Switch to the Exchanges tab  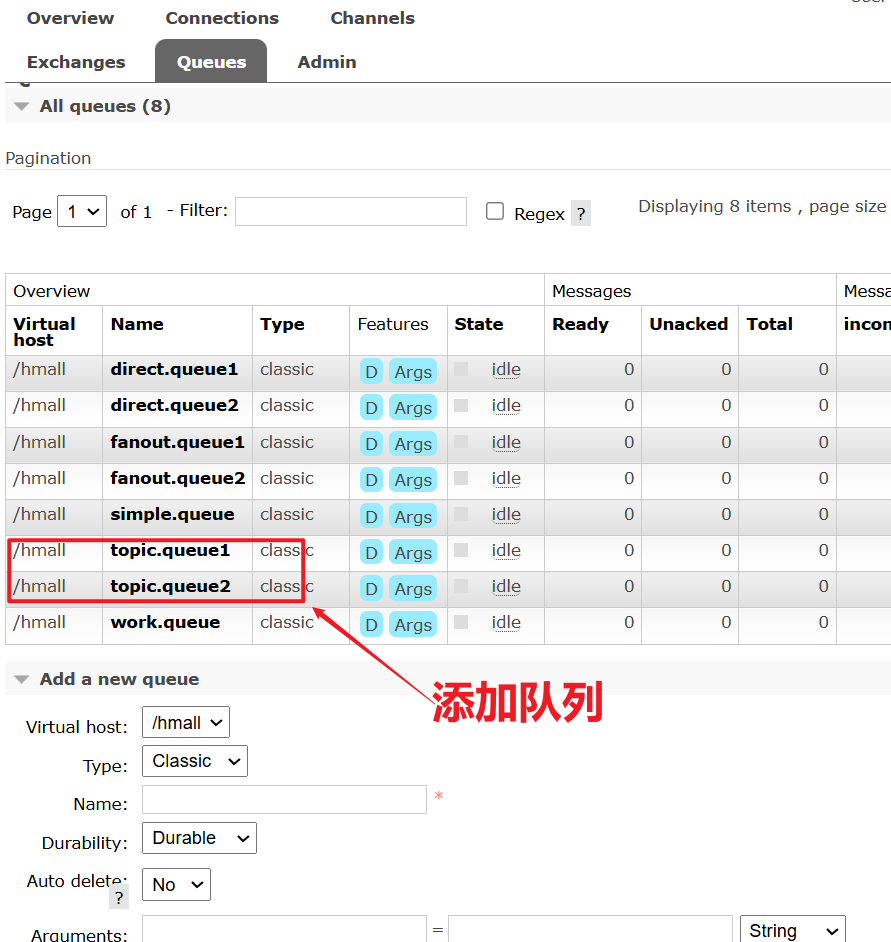tap(76, 62)
